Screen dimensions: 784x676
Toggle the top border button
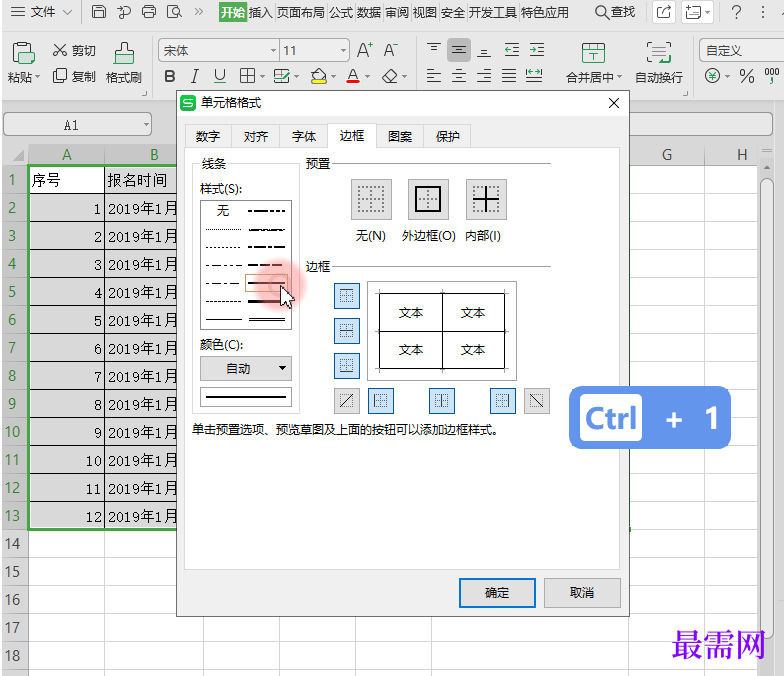click(x=346, y=296)
